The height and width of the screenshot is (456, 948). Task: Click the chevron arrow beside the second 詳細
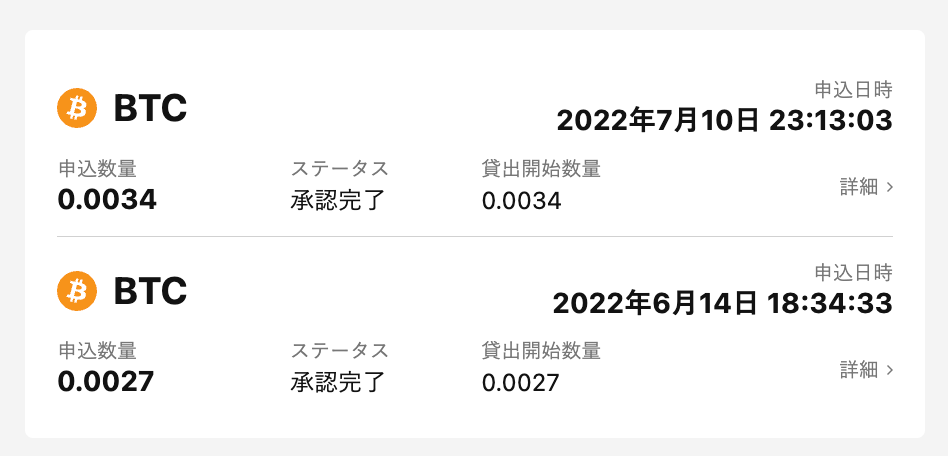coord(889,370)
